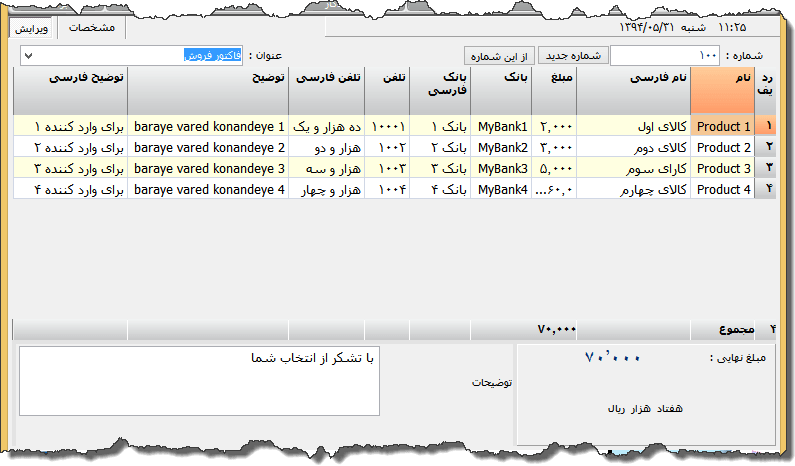
Task: Click the توضیح فارسی column header
Action: [70, 89]
